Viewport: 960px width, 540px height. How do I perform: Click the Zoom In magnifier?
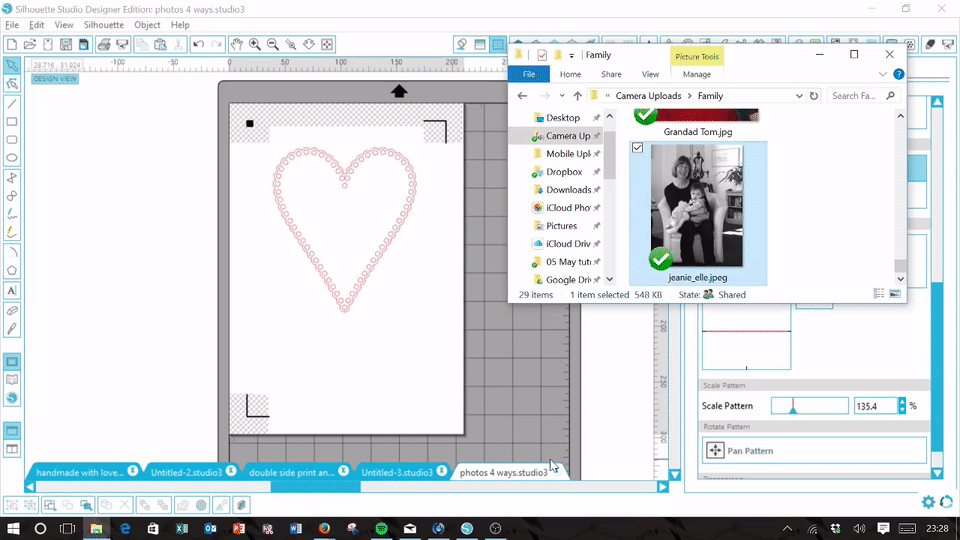(255, 44)
